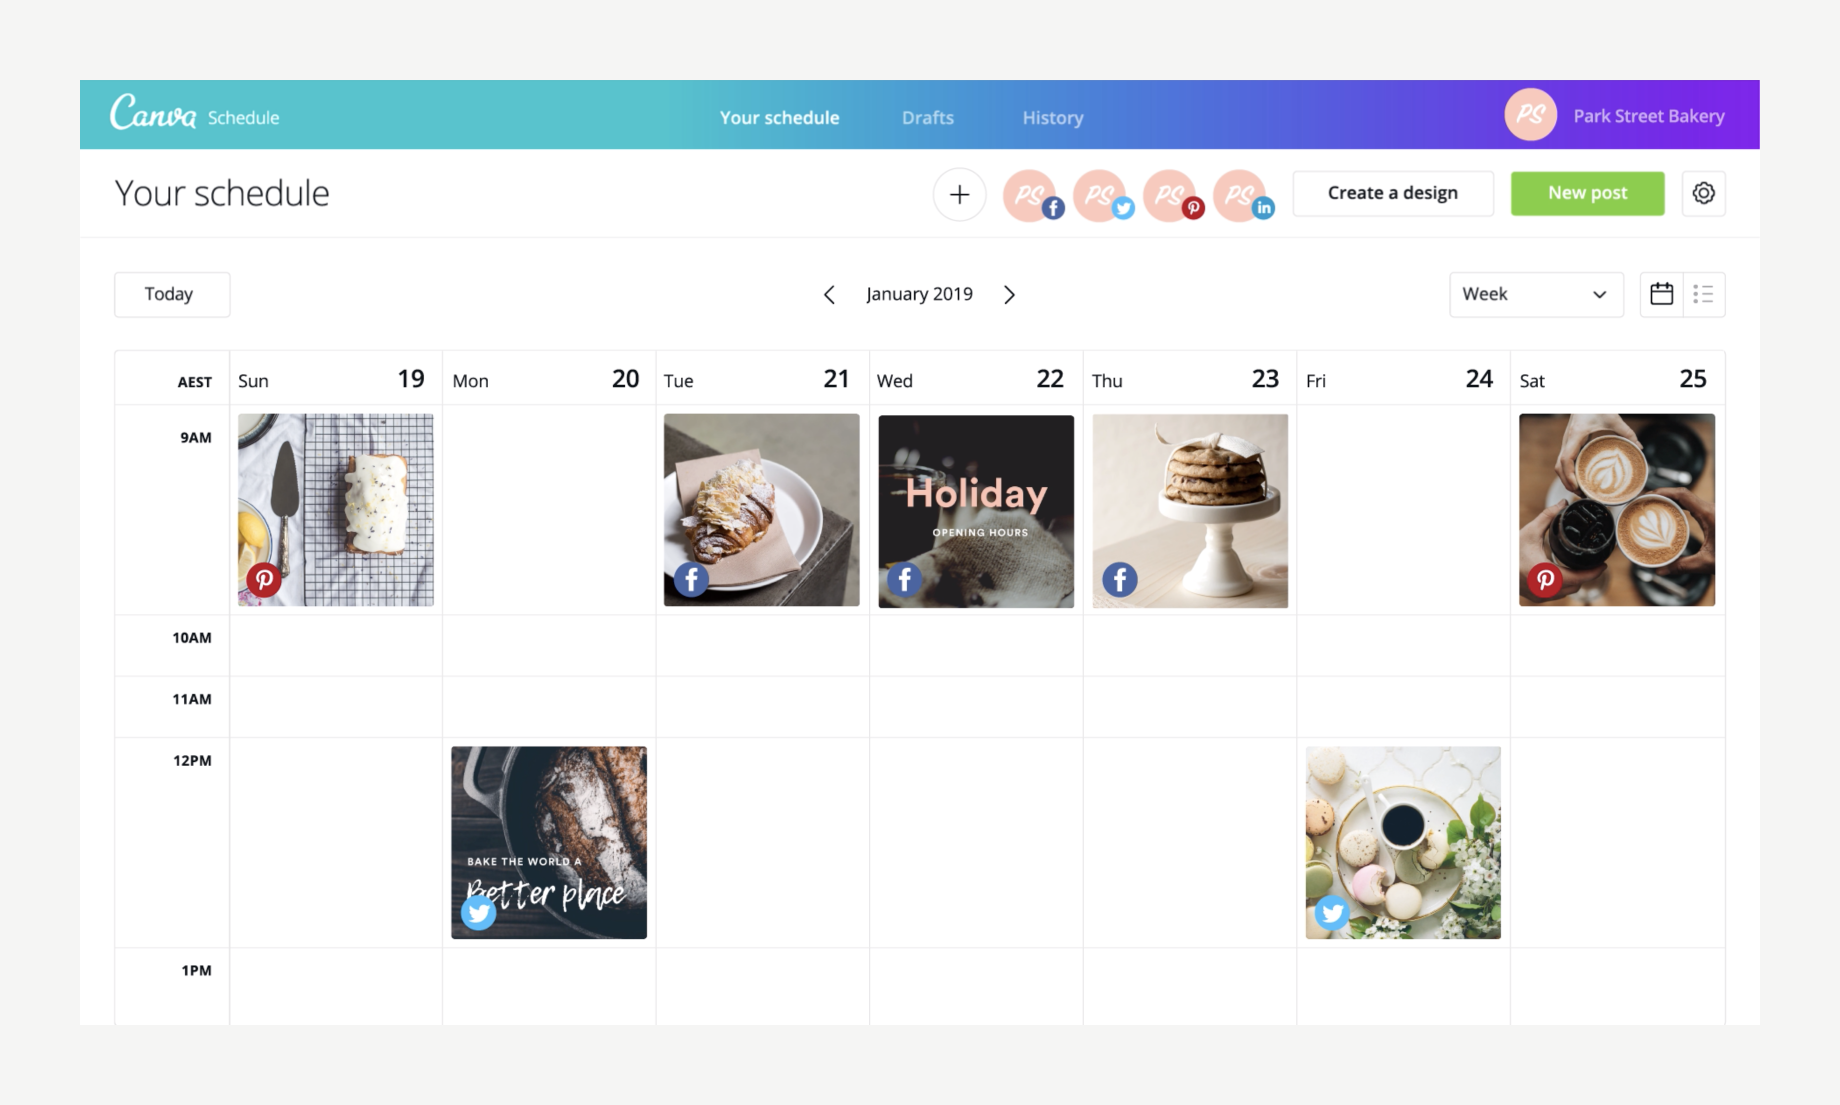
Task: Toggle the list view icon
Action: [1703, 294]
